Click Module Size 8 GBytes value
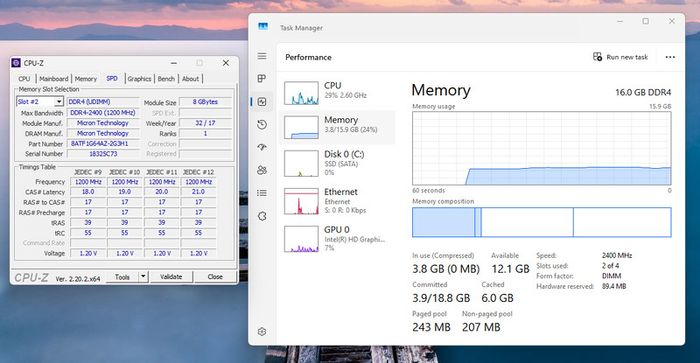This screenshot has width=700, height=363. tap(205, 102)
